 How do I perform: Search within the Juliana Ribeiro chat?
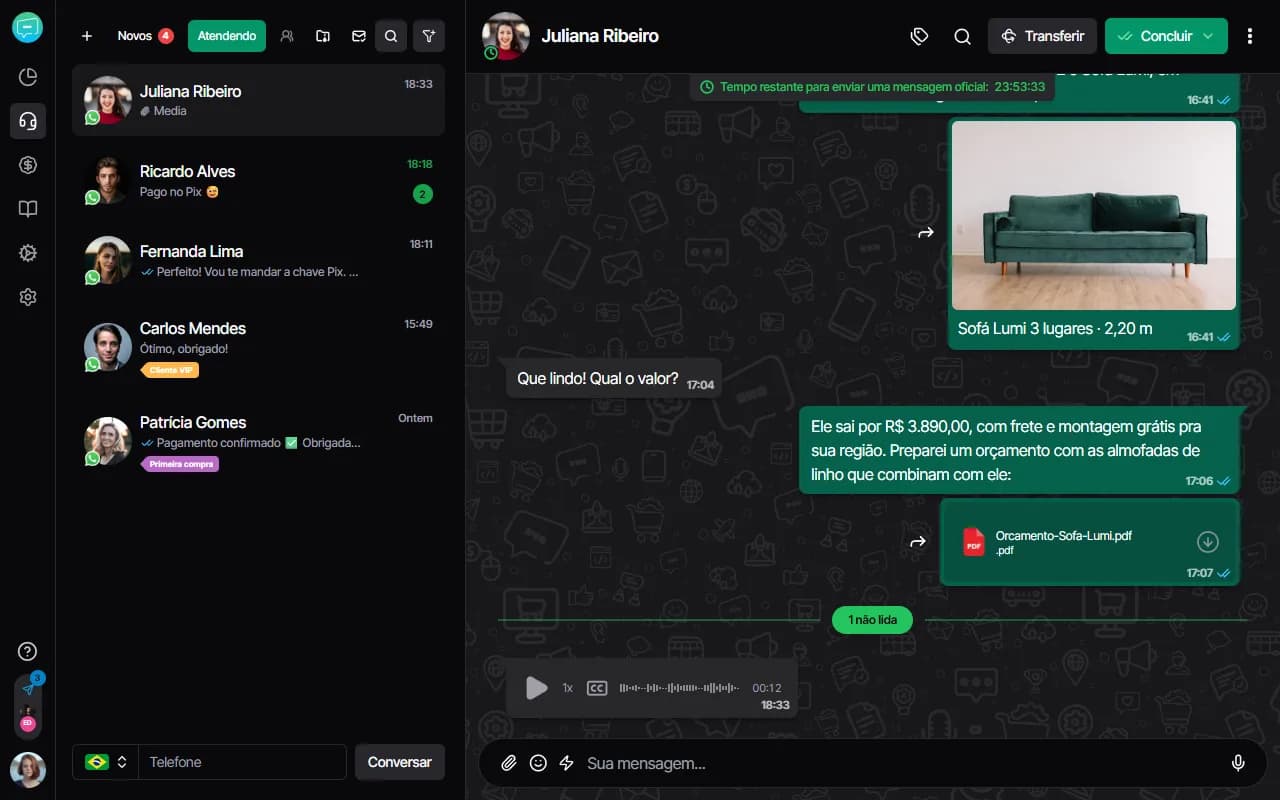pyautogui.click(x=963, y=36)
